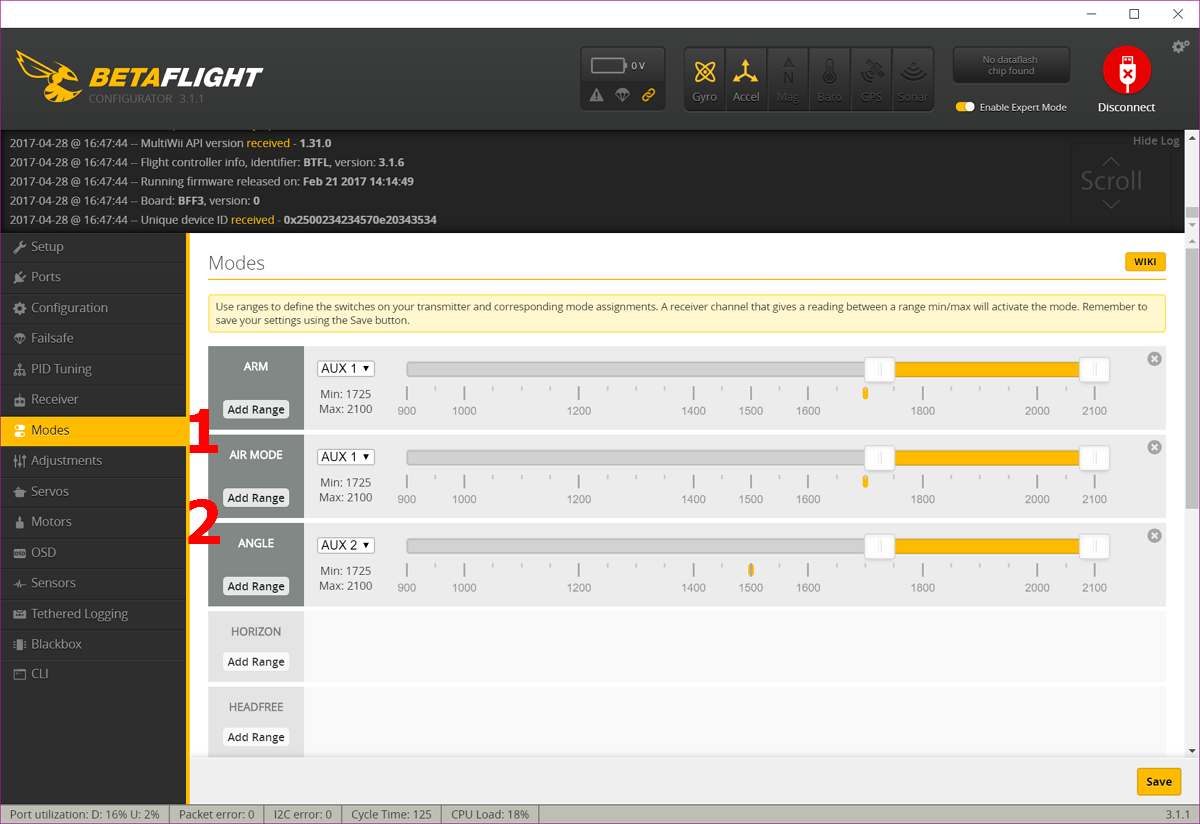This screenshot has width=1200, height=824.
Task: Remove the ANGLE range with its X
Action: (1154, 536)
